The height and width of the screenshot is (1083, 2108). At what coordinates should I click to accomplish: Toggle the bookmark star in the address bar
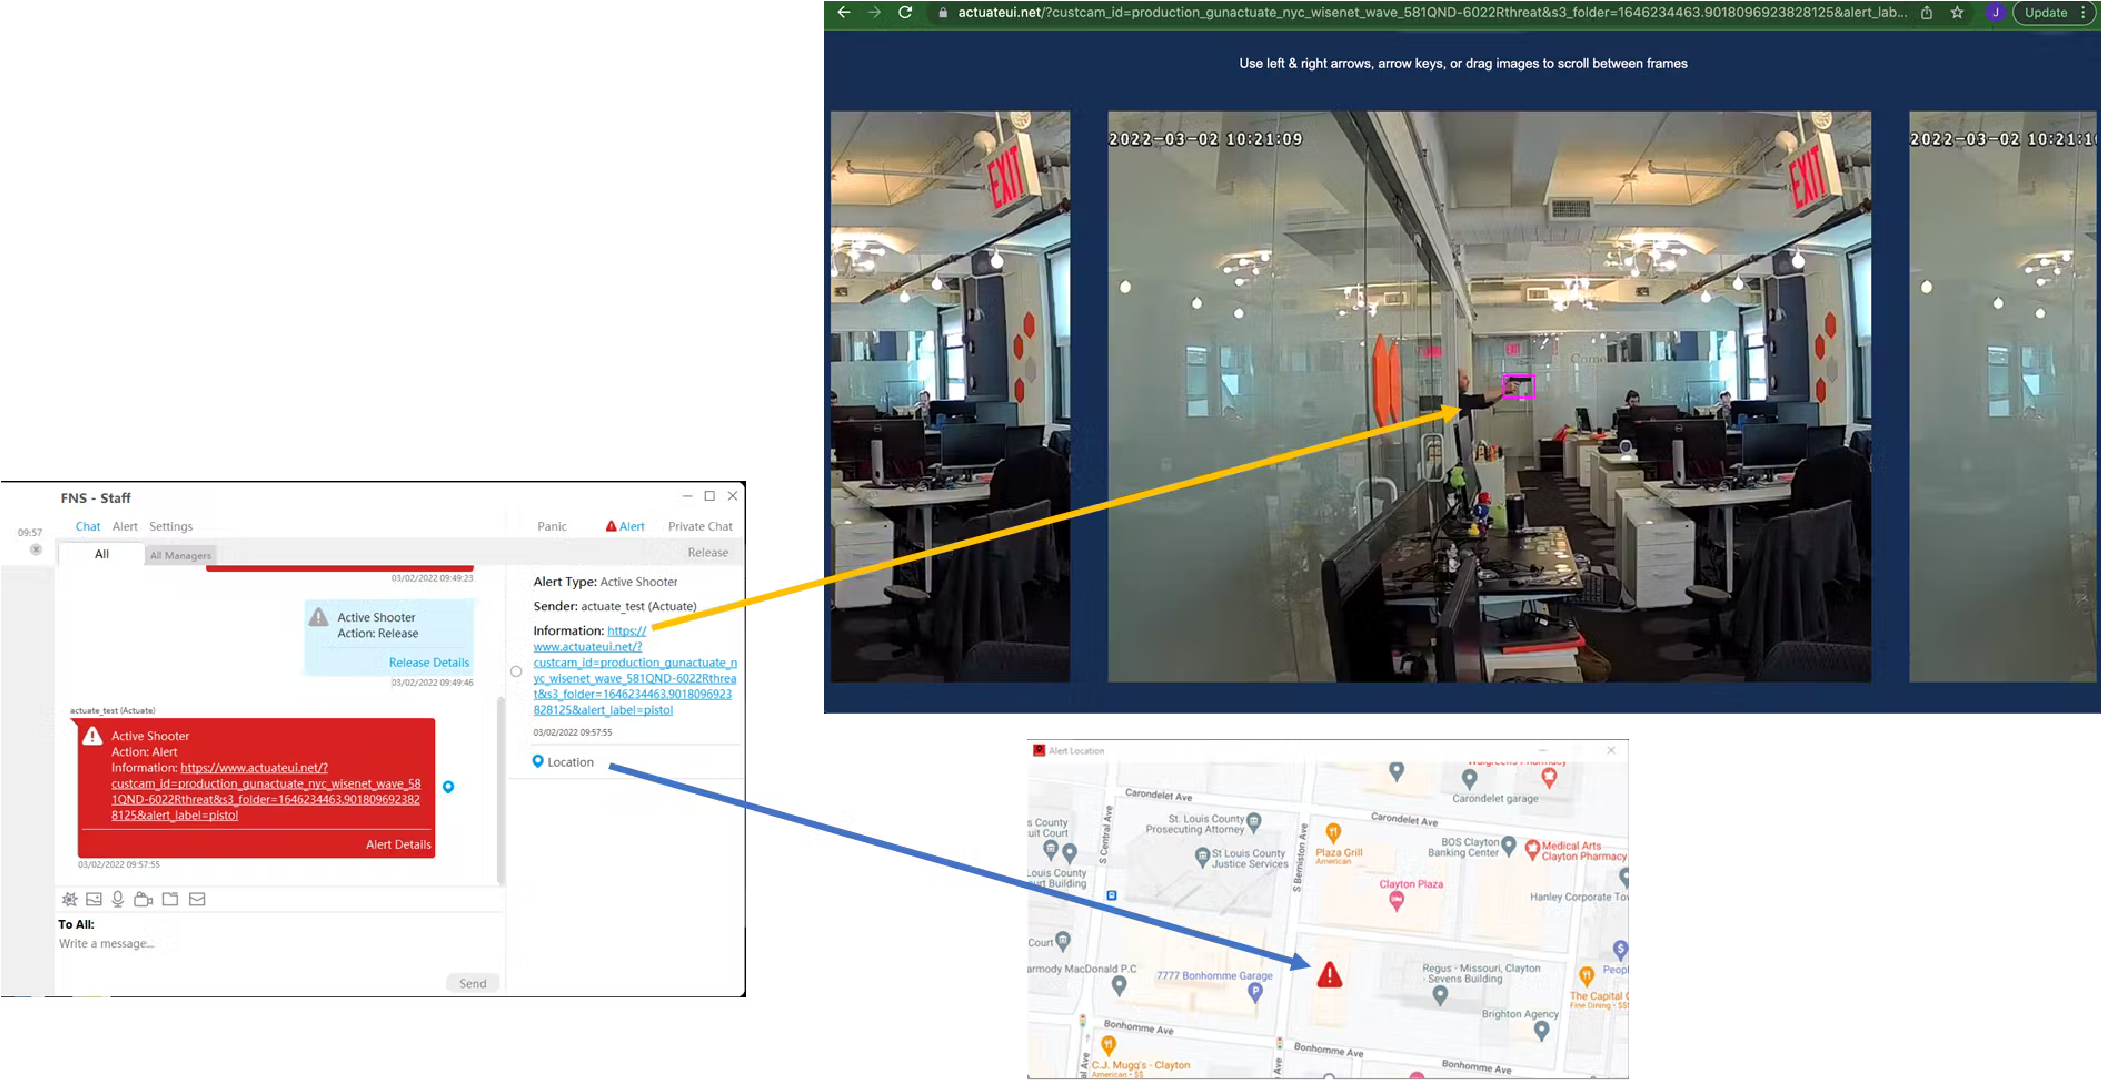[x=1955, y=13]
